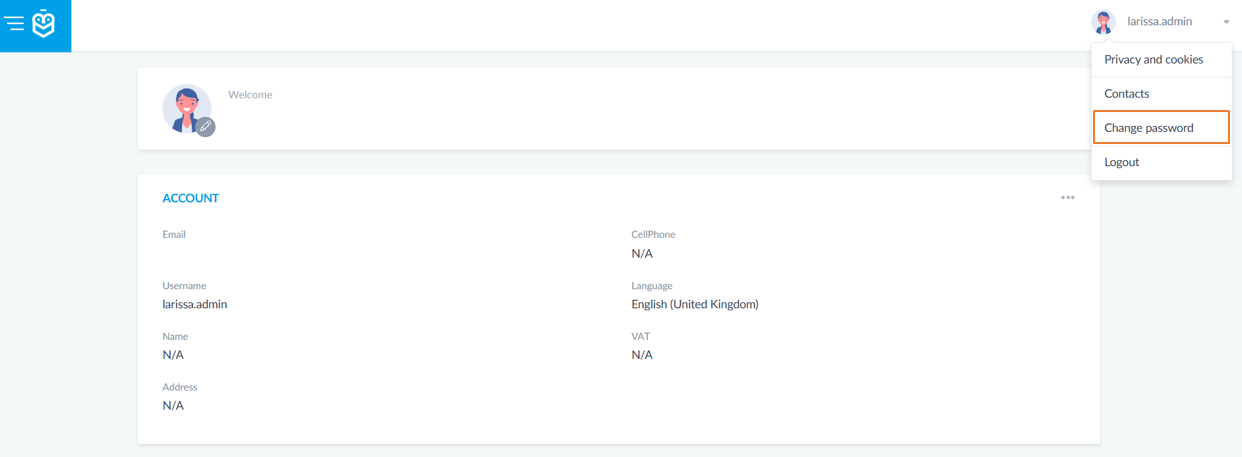Click the VAT N/A value
Viewport: 1242px width, 457px height.
tap(642, 355)
